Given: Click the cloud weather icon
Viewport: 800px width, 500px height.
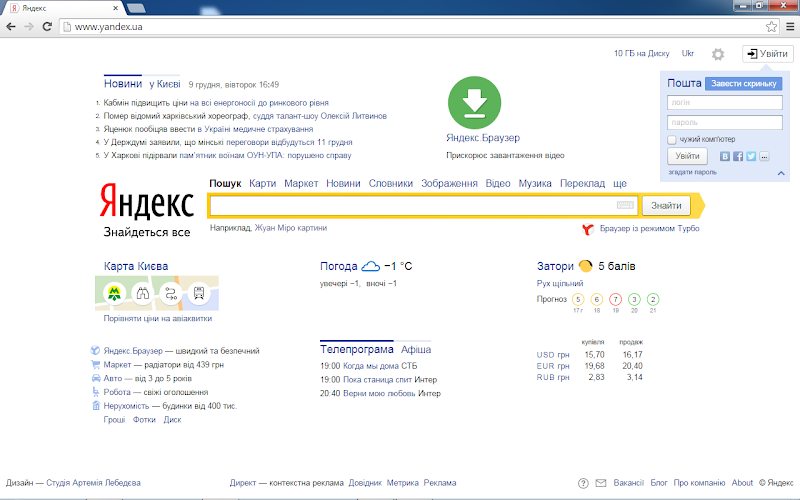Looking at the screenshot, I should click(370, 266).
